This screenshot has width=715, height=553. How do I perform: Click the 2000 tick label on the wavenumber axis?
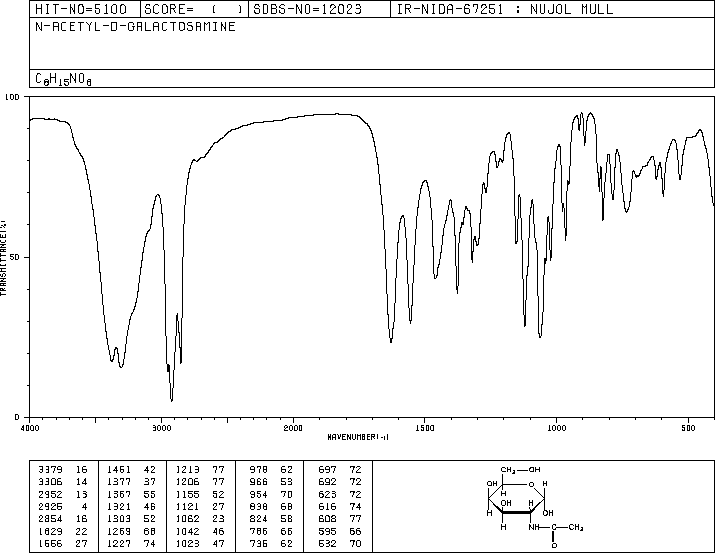(293, 428)
